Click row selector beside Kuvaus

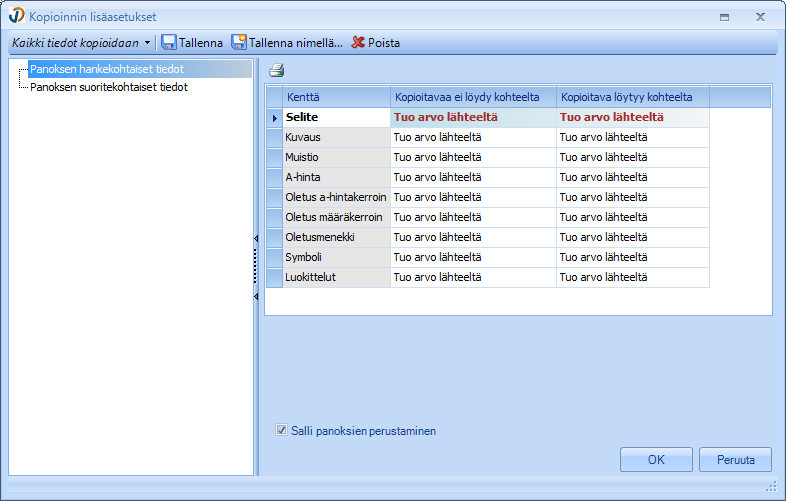pos(274,137)
